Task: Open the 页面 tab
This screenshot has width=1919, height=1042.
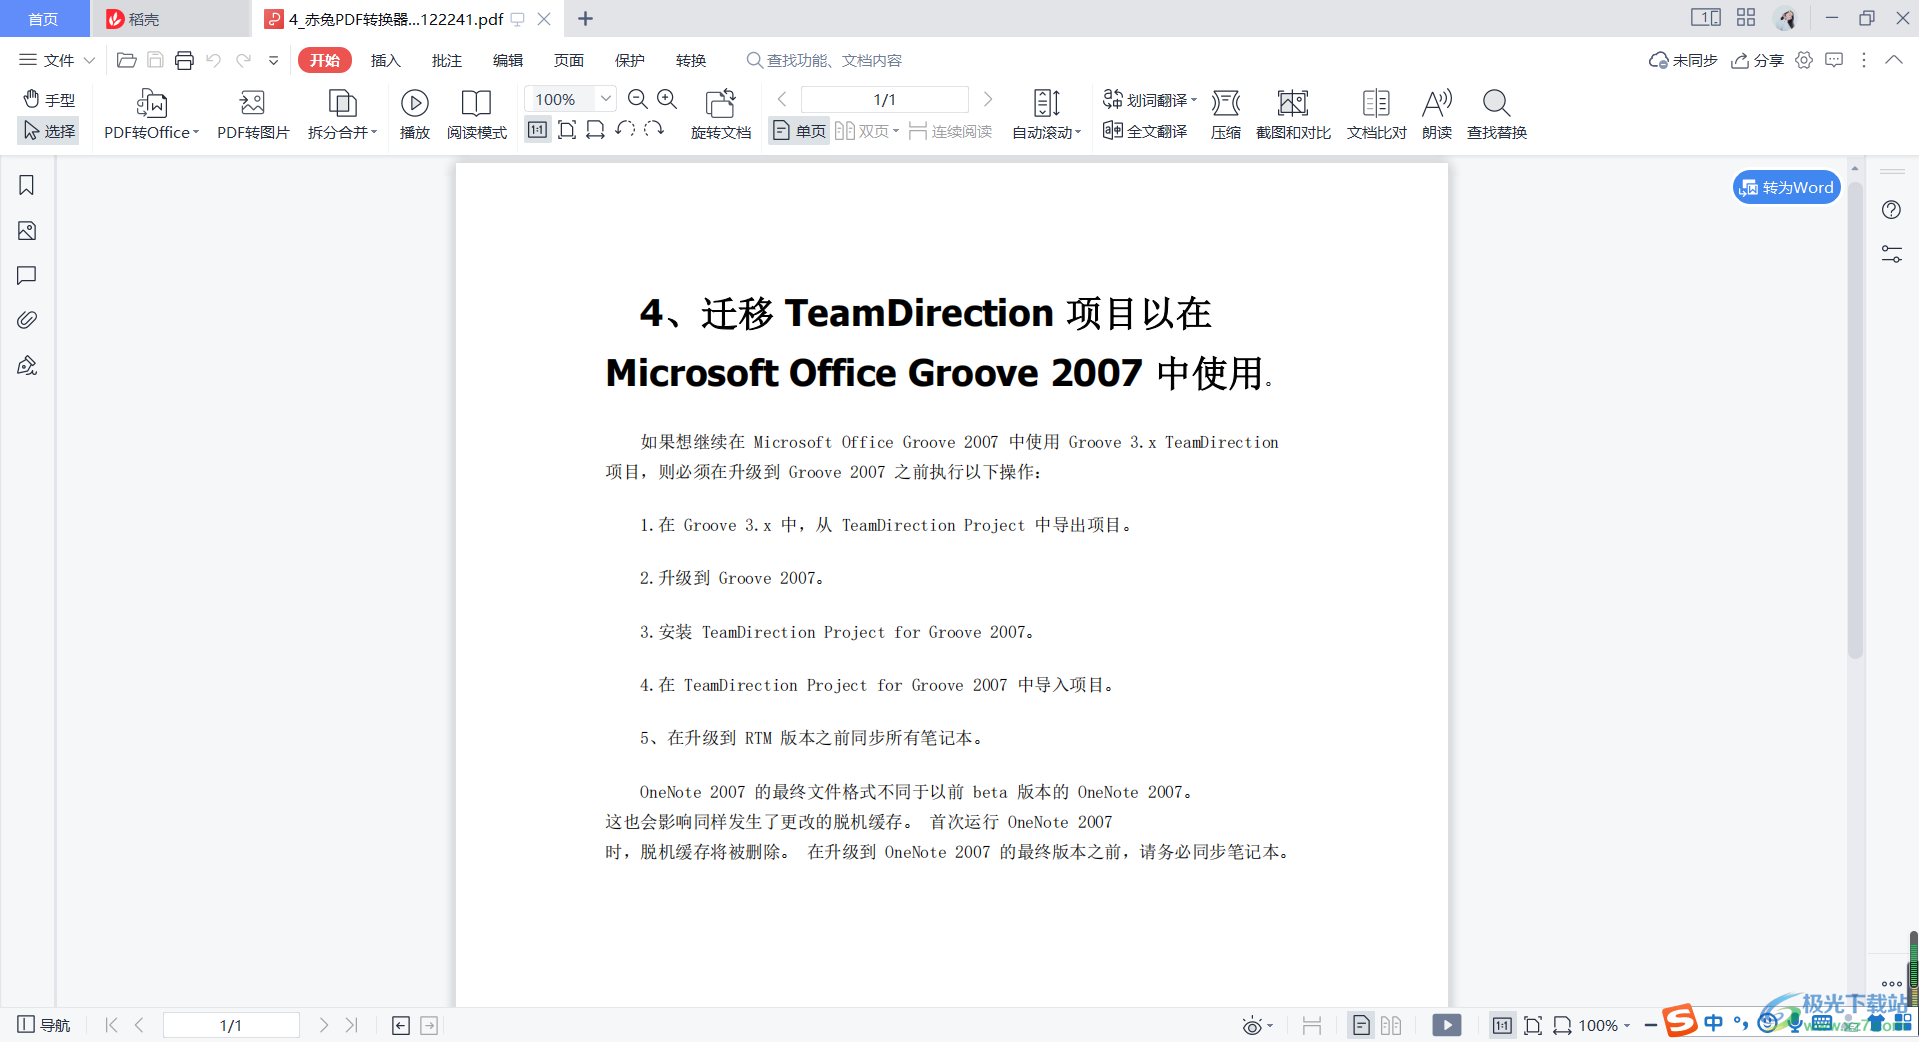Action: coord(569,60)
